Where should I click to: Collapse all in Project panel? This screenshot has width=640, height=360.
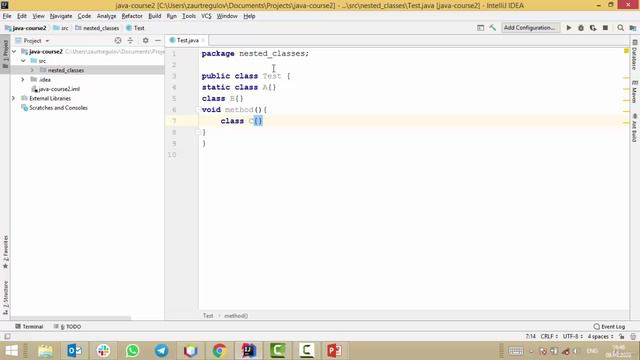[x=130, y=40]
